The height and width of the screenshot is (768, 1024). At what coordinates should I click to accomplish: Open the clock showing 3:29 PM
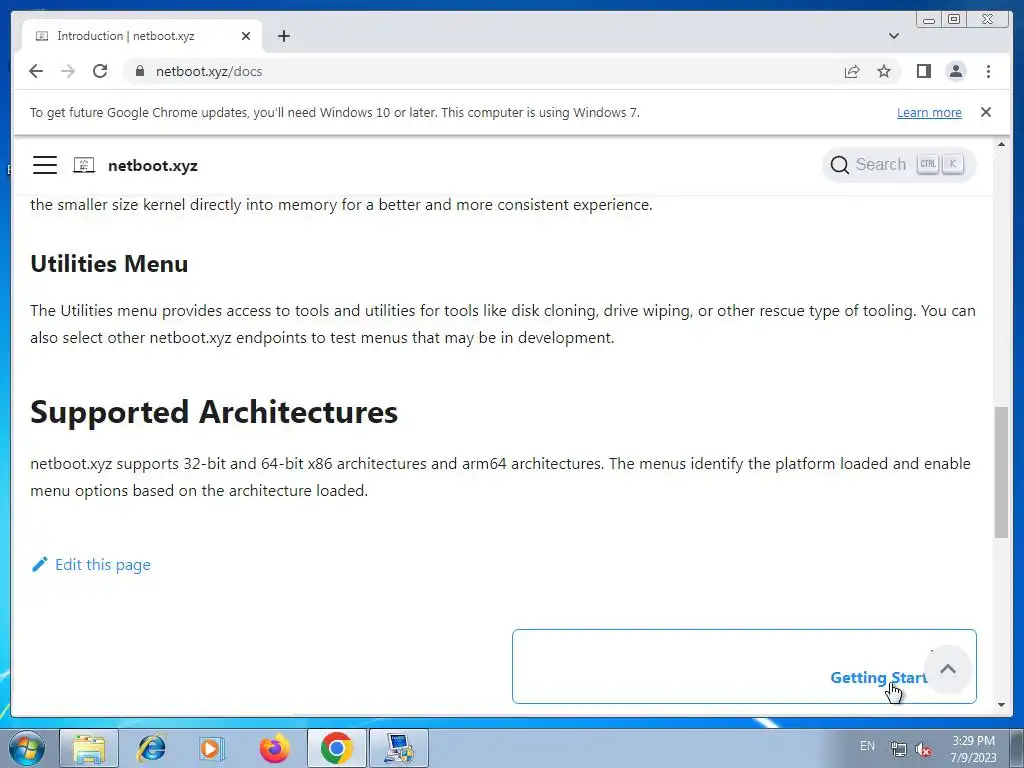pyautogui.click(x=973, y=749)
